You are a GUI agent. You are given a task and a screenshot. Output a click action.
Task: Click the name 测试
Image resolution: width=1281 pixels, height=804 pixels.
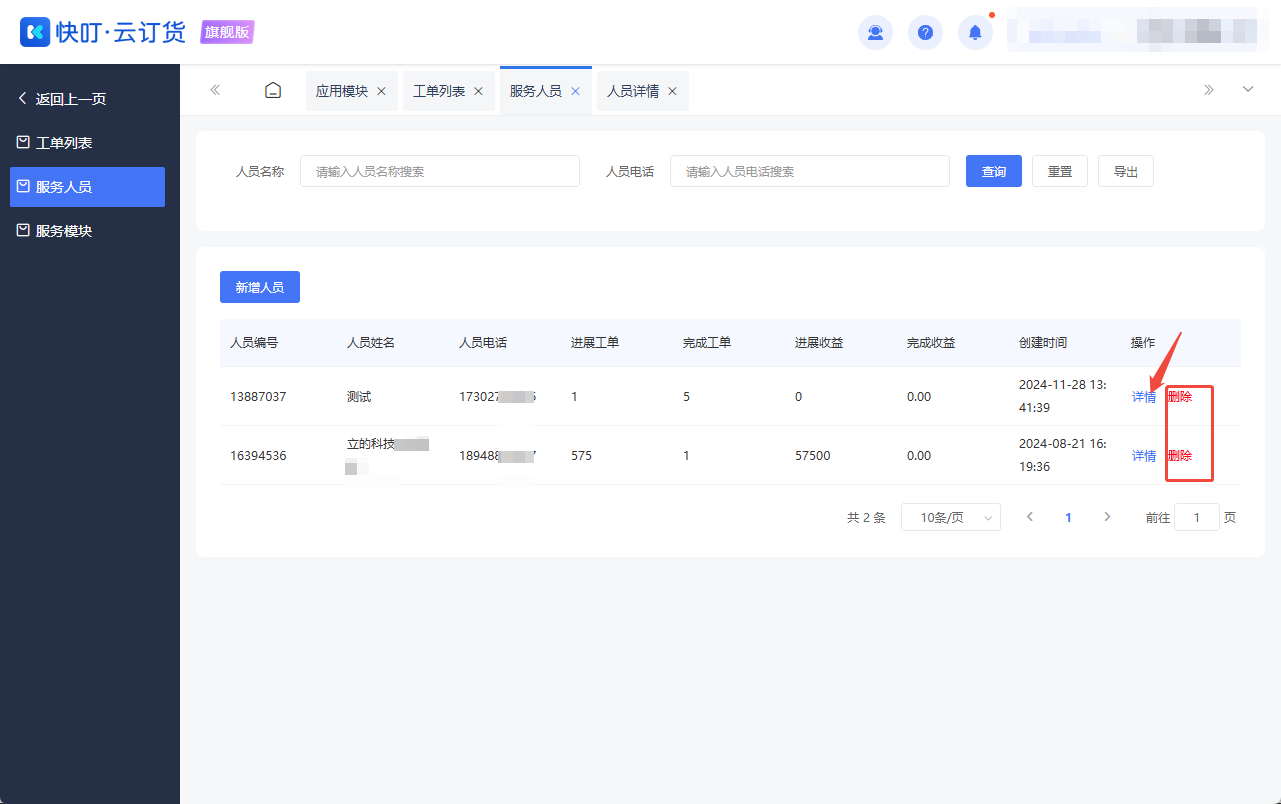click(x=359, y=397)
